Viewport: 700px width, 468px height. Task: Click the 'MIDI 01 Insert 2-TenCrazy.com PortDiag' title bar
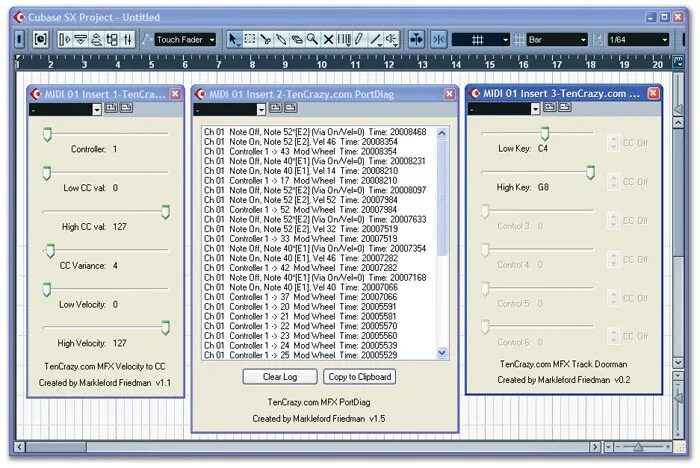point(325,94)
